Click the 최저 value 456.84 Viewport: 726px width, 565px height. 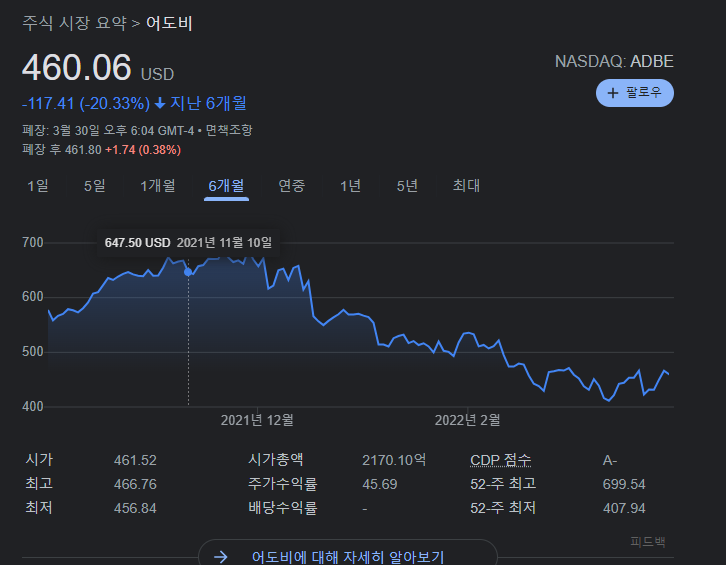click(135, 508)
